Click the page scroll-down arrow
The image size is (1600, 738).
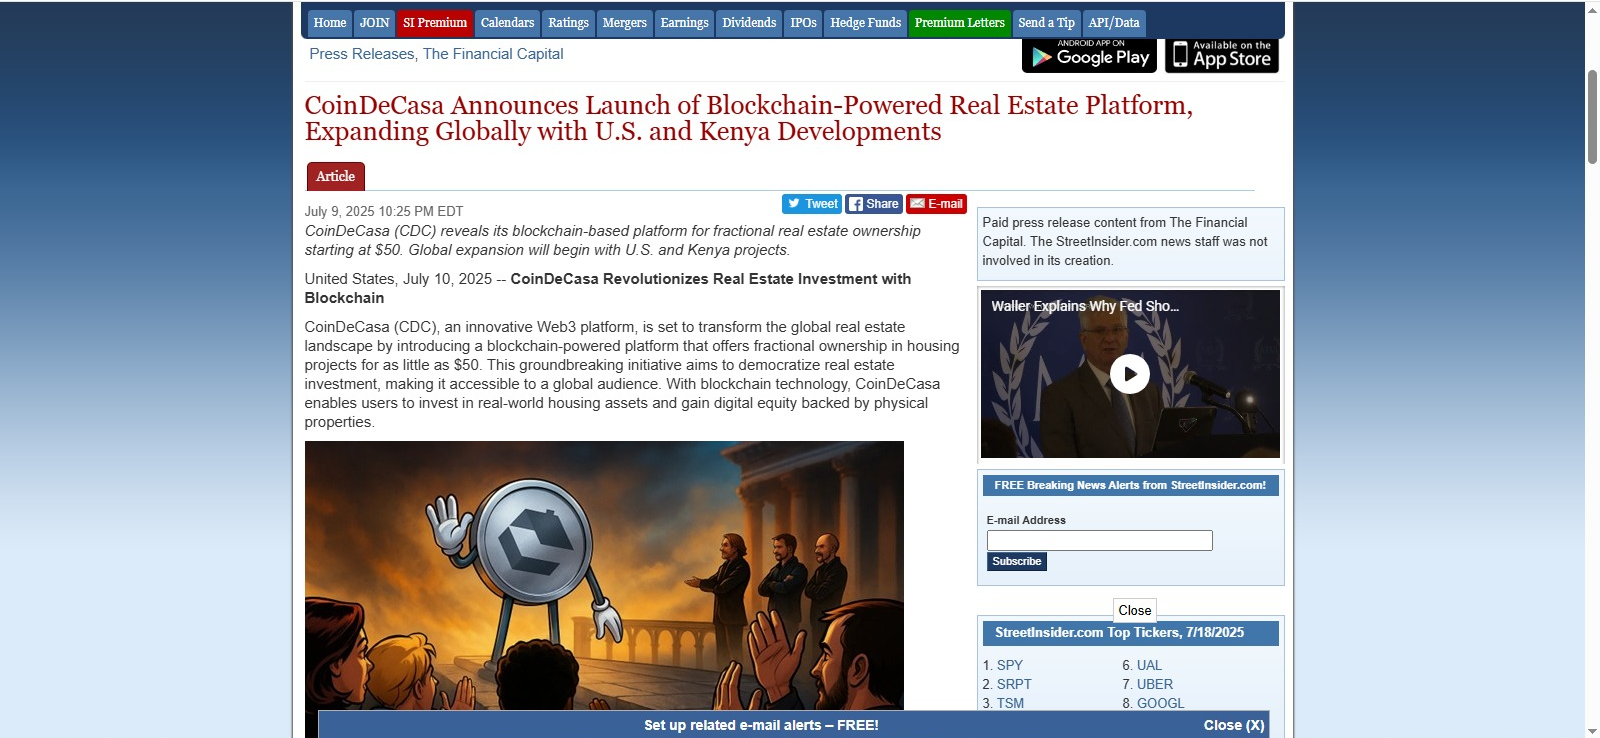click(1592, 730)
